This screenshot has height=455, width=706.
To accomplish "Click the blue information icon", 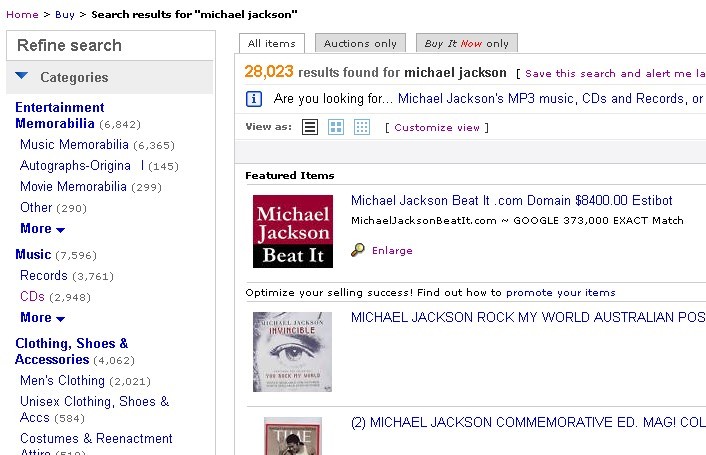I will point(254,99).
